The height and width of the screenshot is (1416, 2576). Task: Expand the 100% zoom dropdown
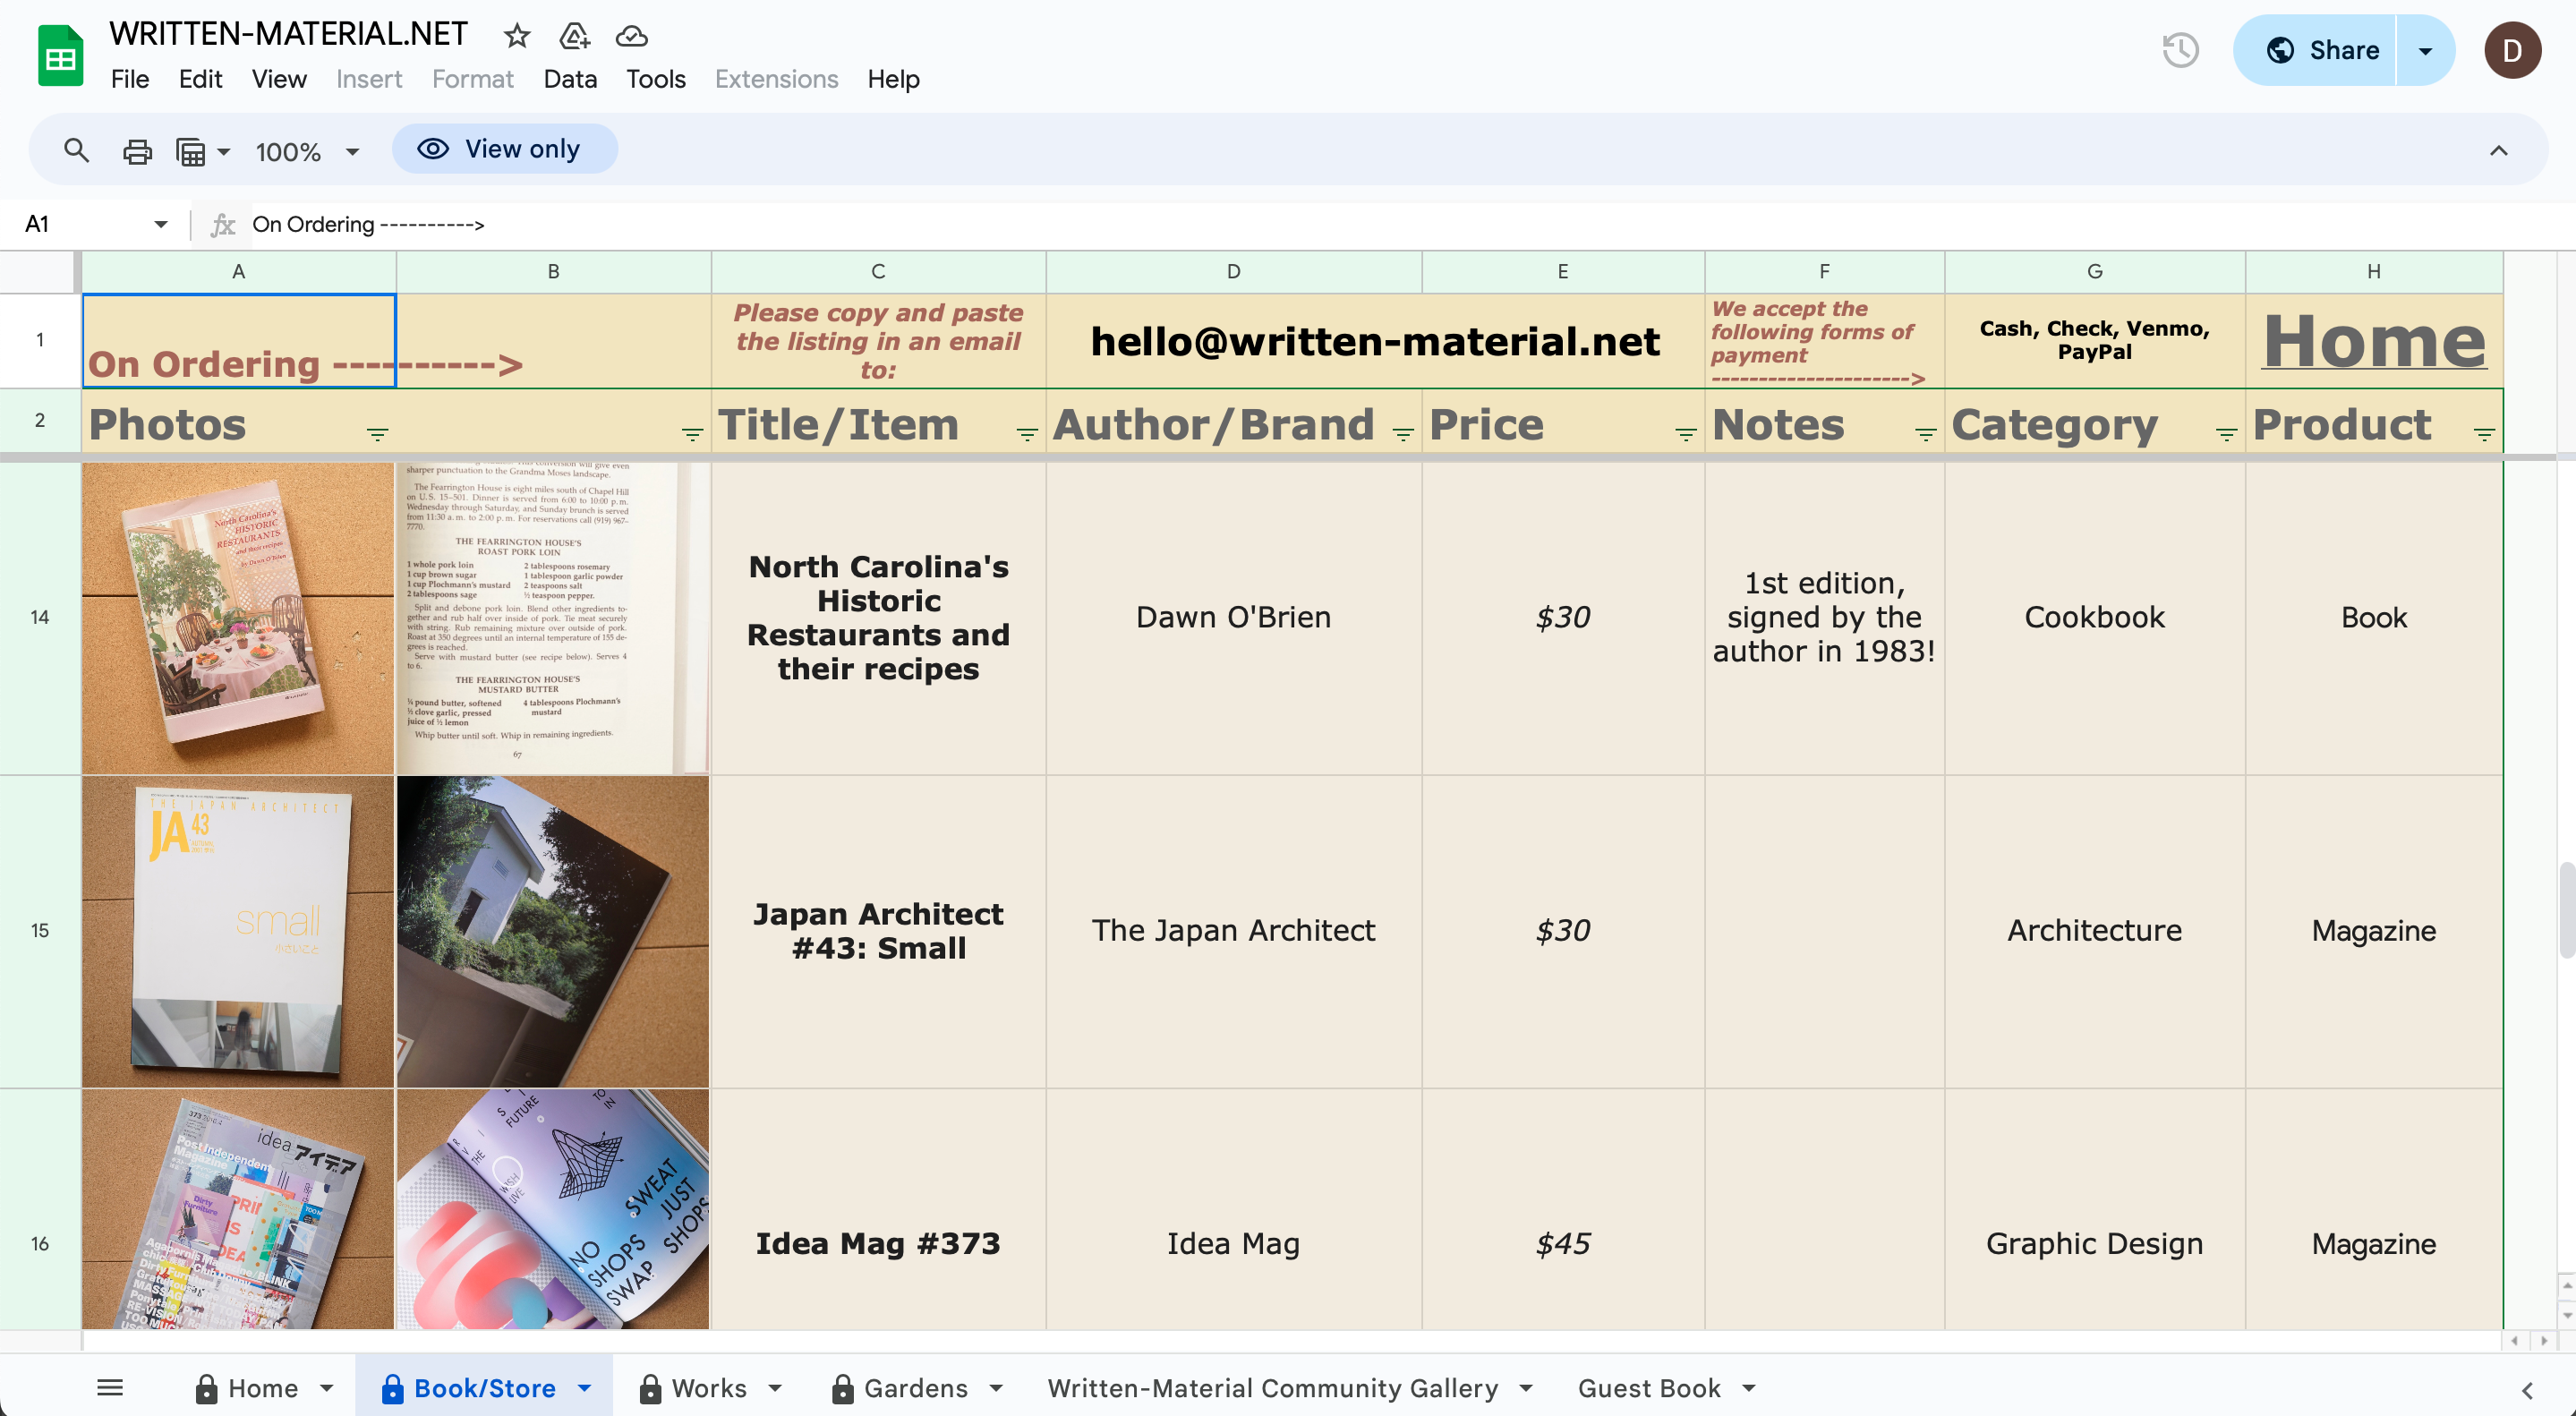coord(352,152)
